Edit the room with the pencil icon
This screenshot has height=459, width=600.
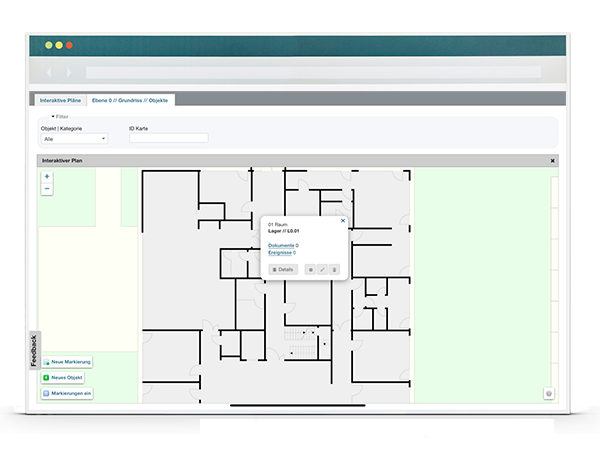[322, 269]
